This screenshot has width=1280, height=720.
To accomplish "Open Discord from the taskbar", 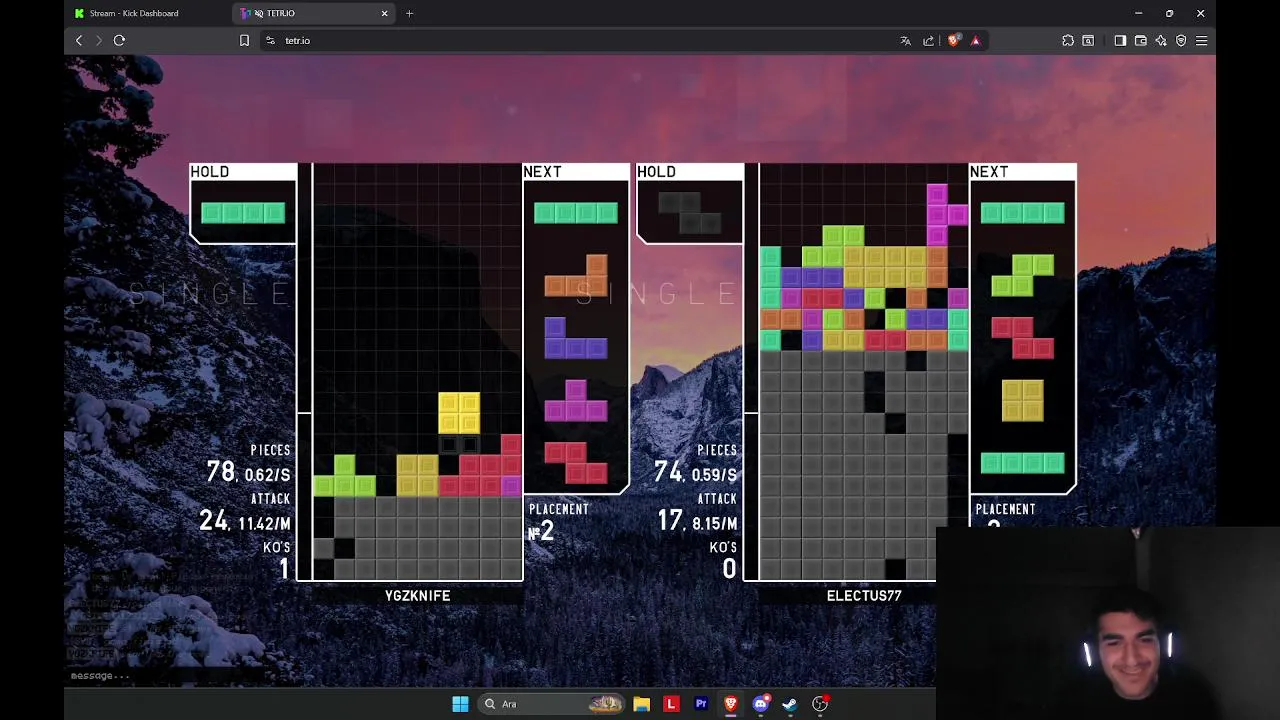I will 761,704.
